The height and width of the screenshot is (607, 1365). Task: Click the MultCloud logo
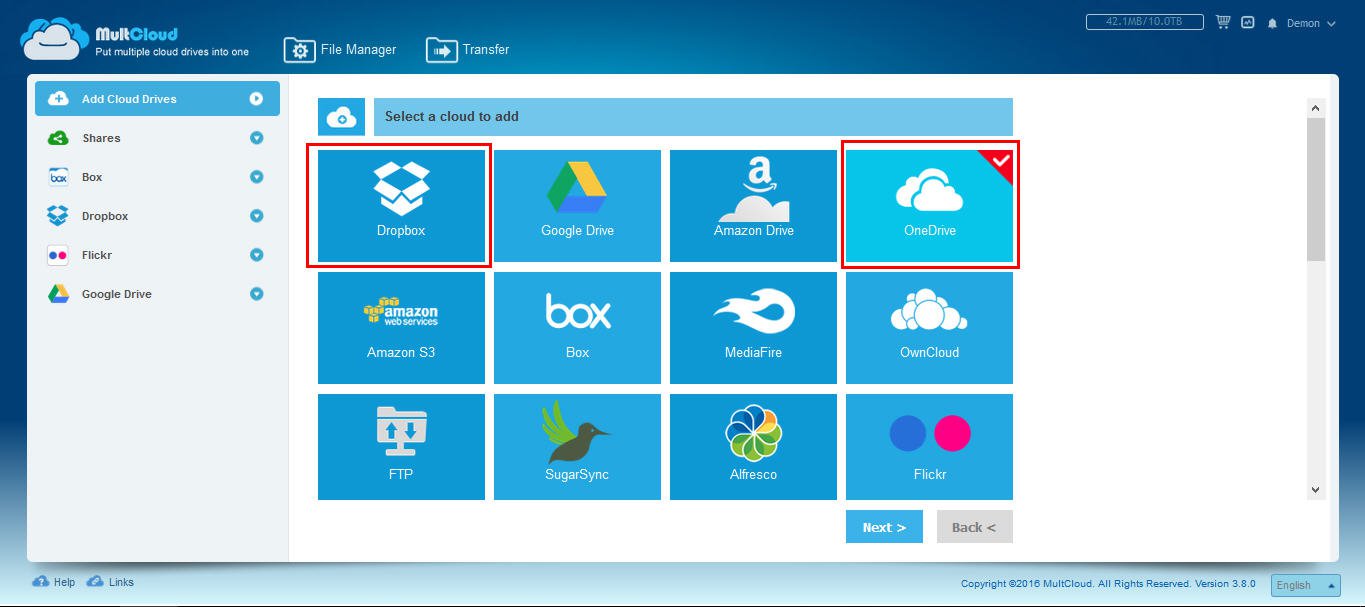click(134, 40)
